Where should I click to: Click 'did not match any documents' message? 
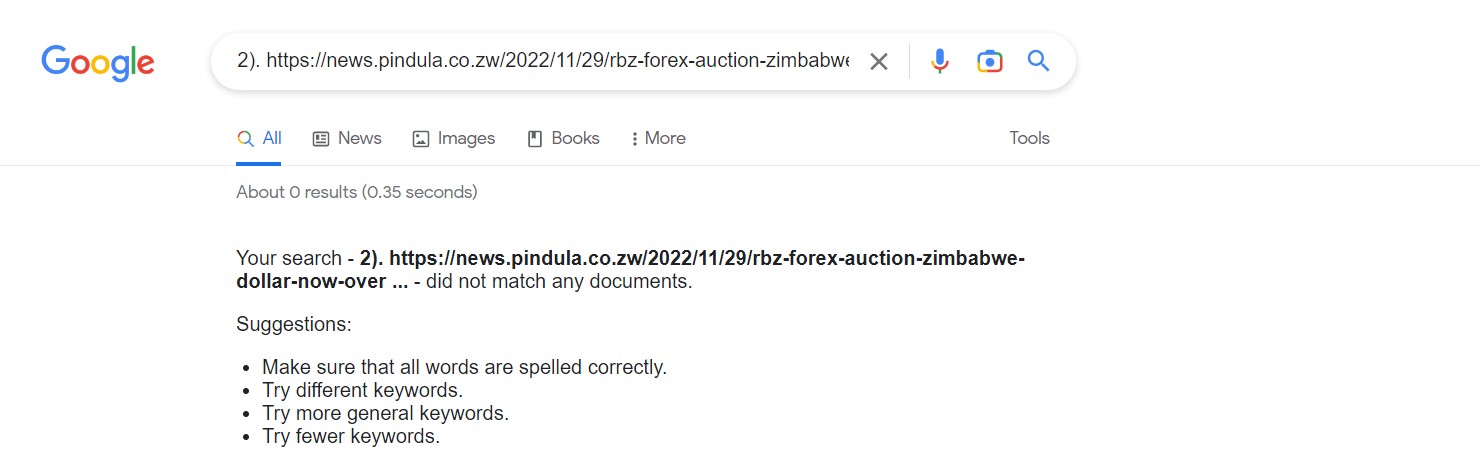pyautogui.click(x=559, y=282)
